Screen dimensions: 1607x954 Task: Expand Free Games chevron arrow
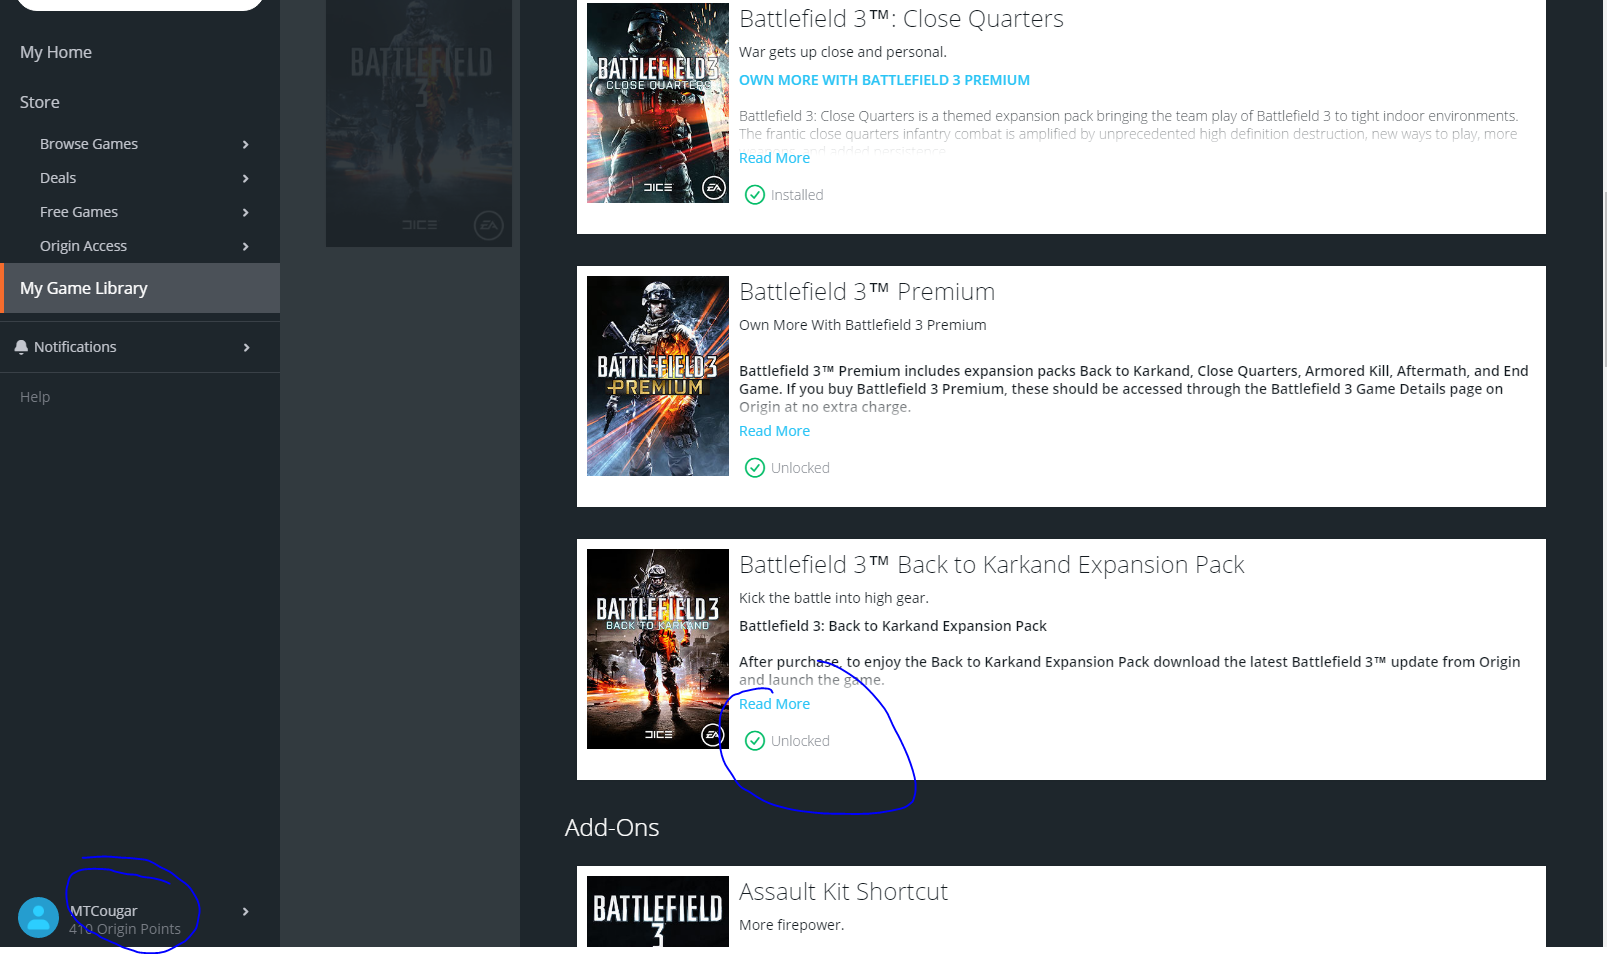coord(246,213)
